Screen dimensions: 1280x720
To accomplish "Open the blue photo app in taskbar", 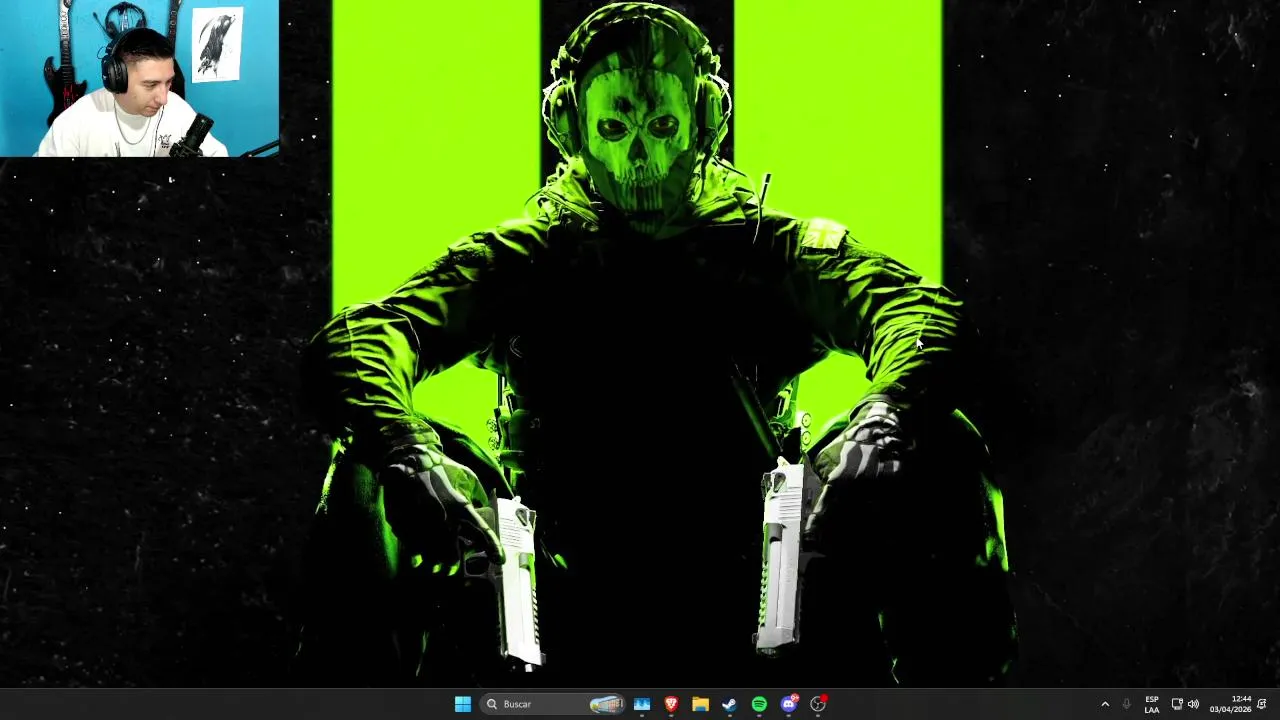I will pyautogui.click(x=642, y=704).
